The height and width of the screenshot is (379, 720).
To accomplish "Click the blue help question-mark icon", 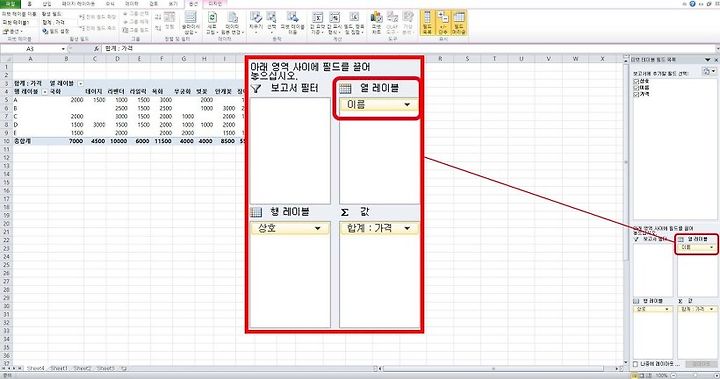I will point(692,4).
